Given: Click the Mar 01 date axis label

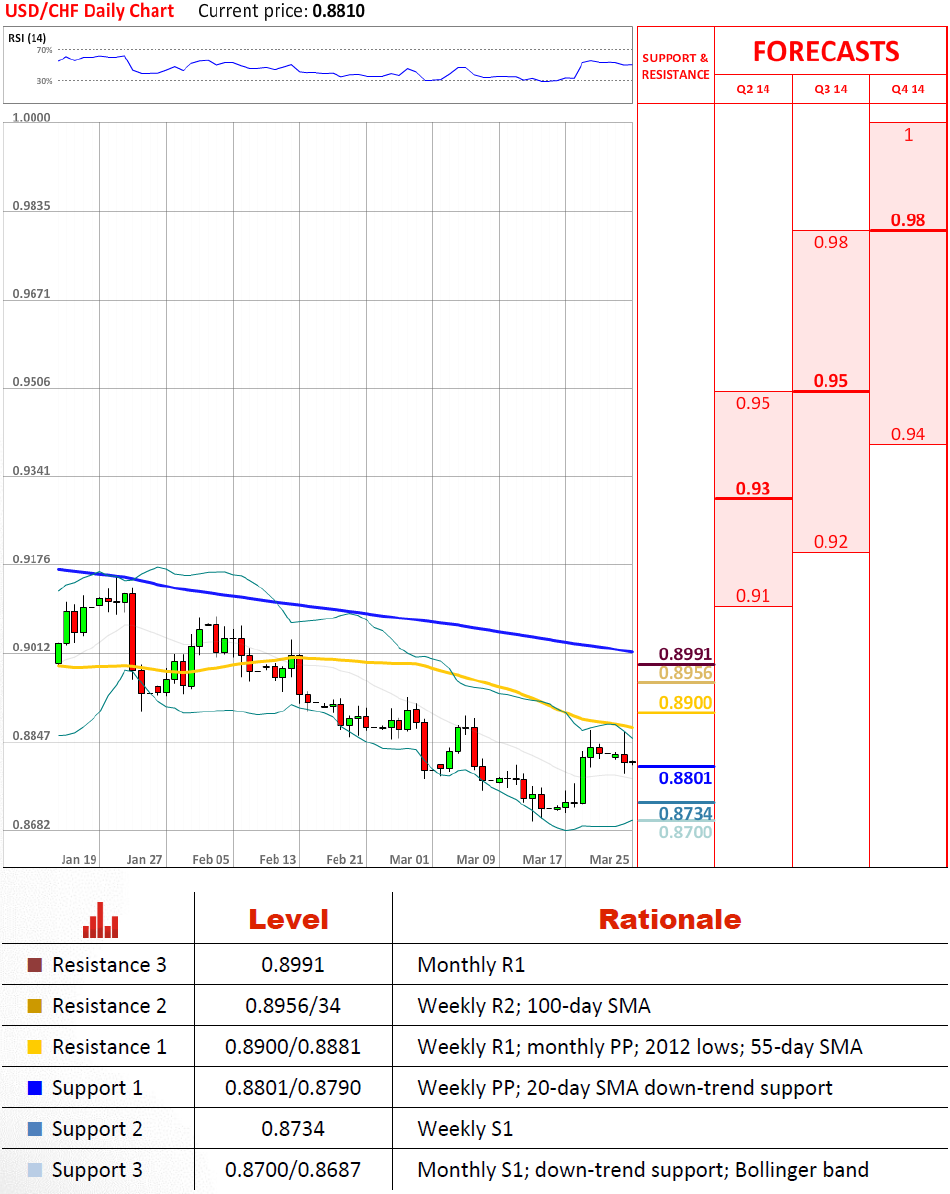Looking at the screenshot, I should point(410,859).
